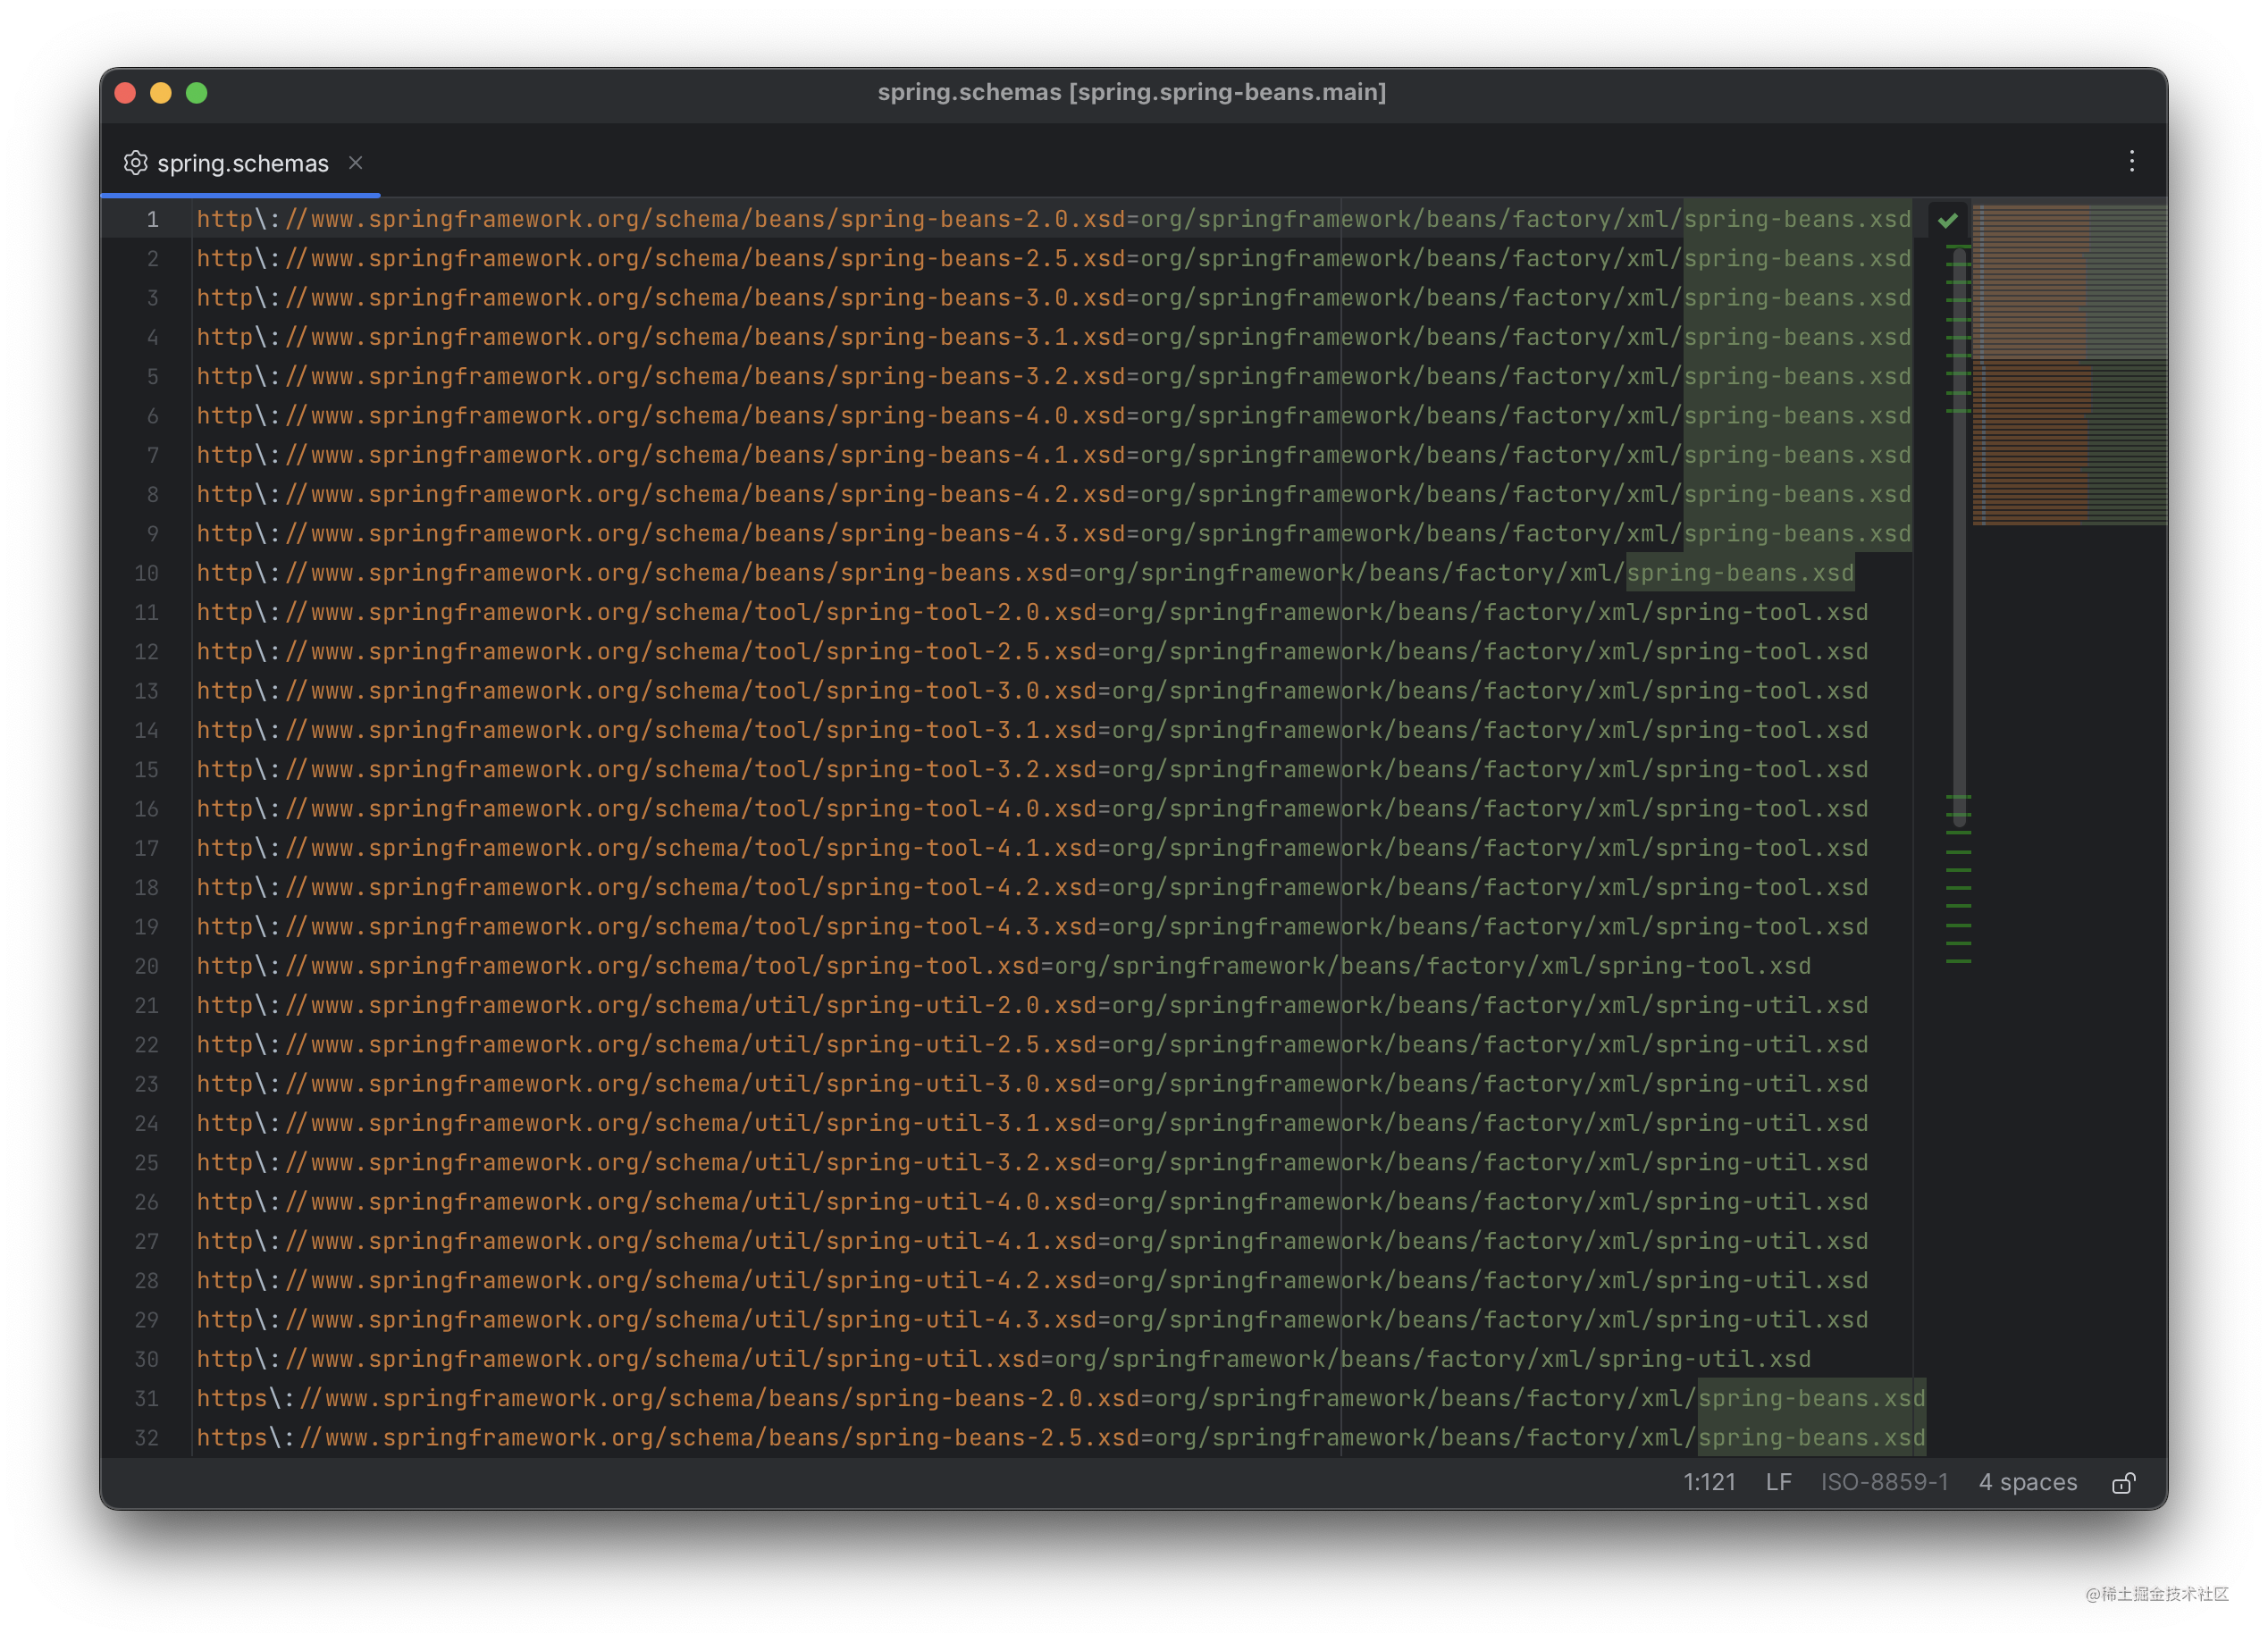The image size is (2268, 1642).
Task: Toggle file writable state via the unlocked padlock
Action: tap(2126, 1483)
